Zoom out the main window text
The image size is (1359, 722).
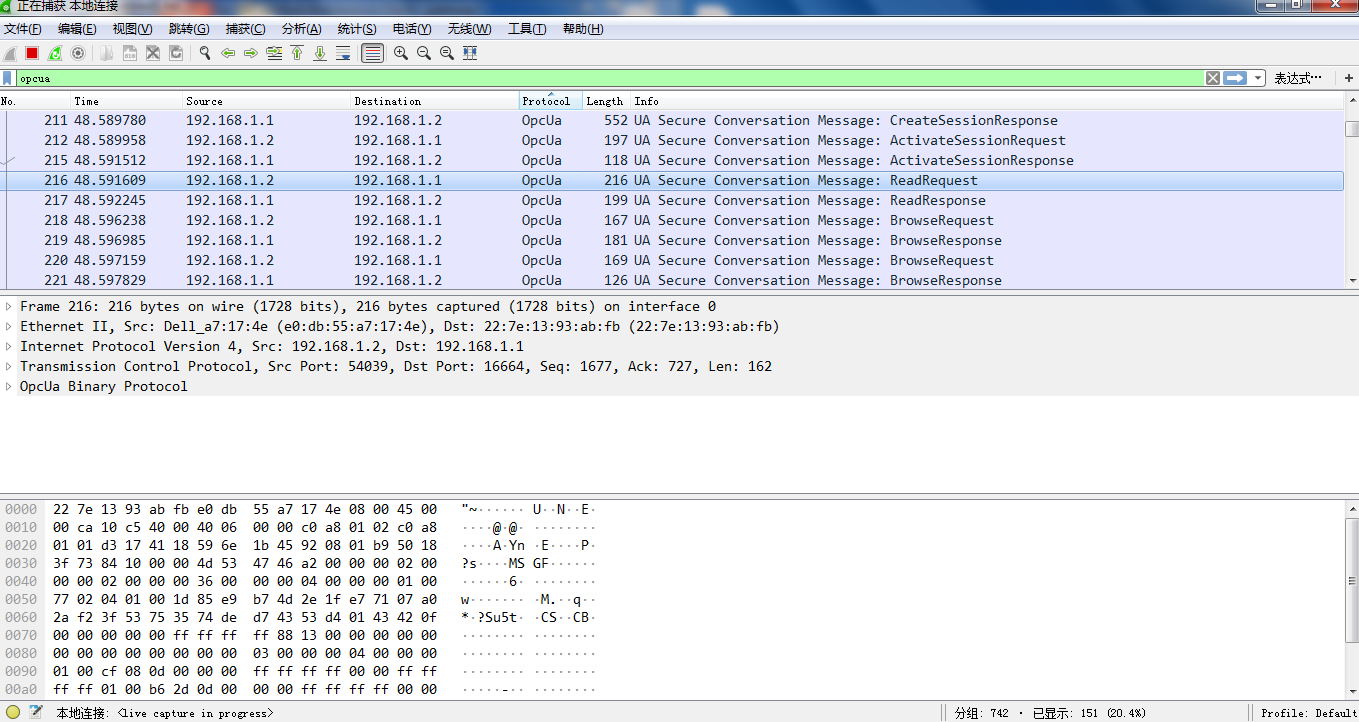(x=424, y=53)
